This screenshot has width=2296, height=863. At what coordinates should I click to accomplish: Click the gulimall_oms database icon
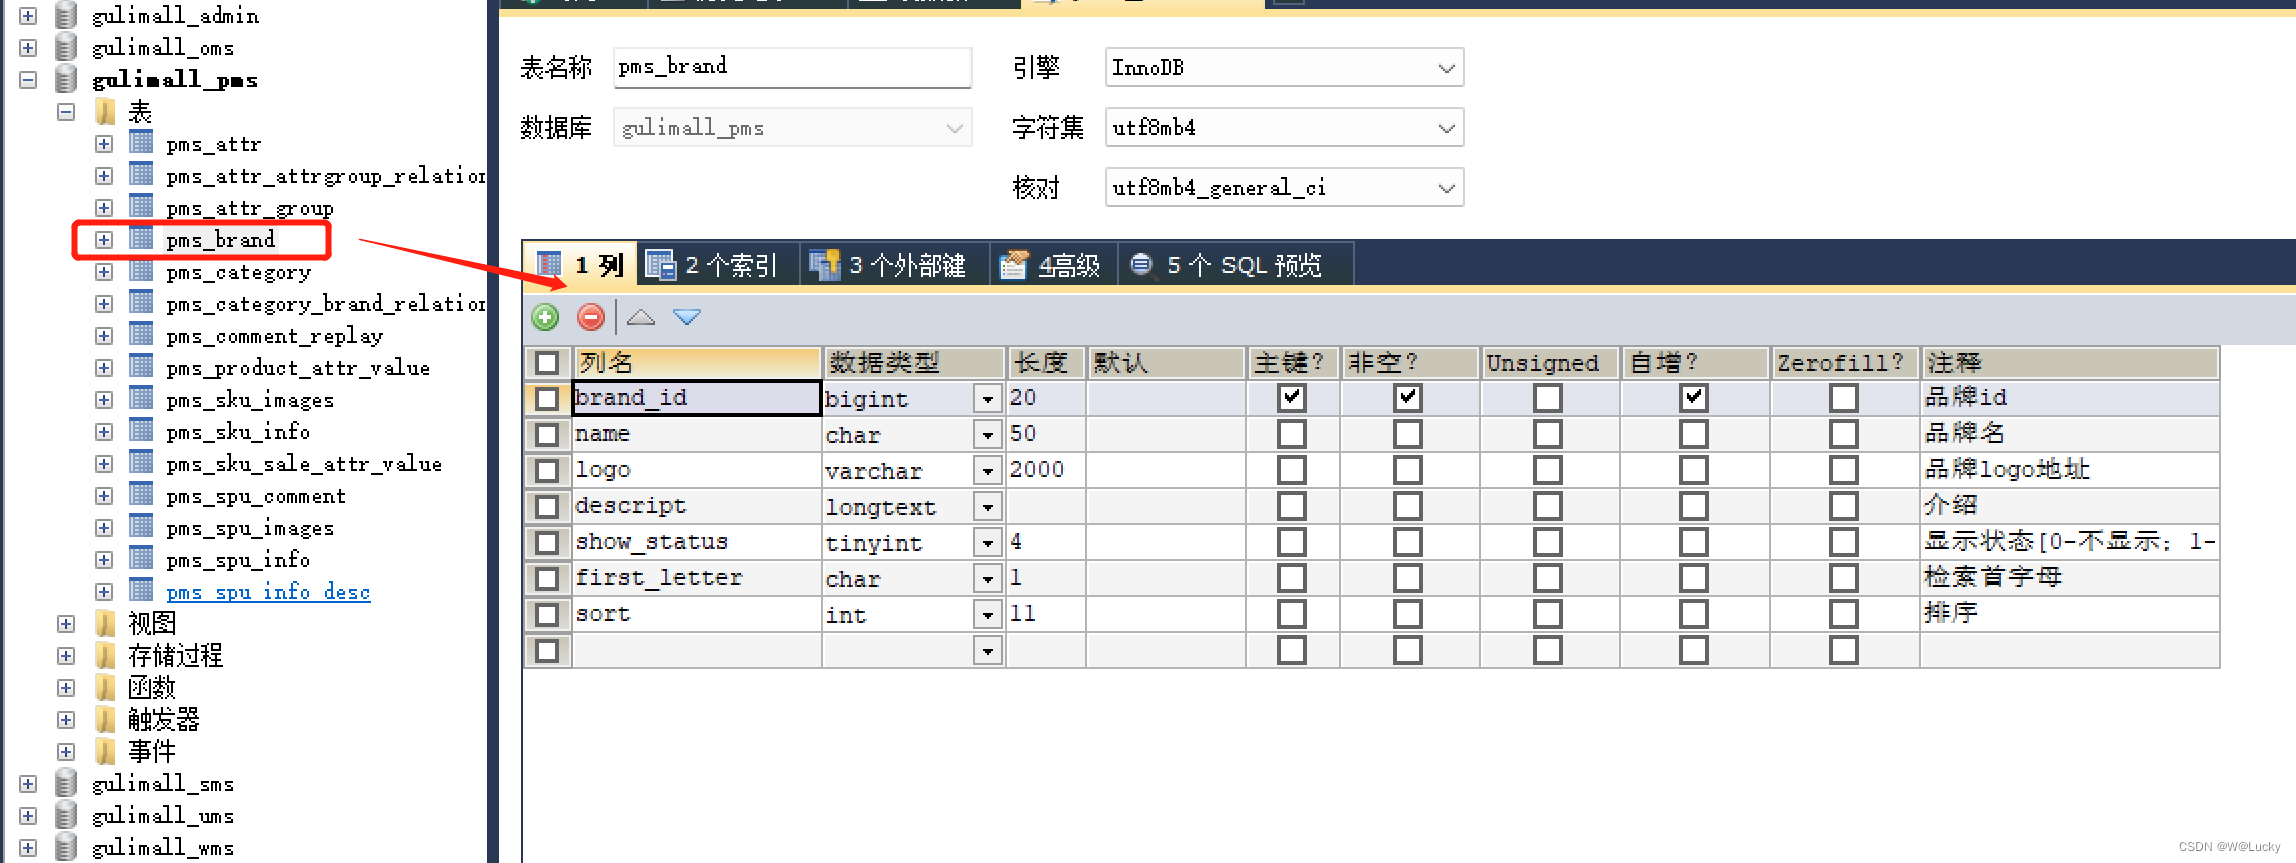[x=66, y=47]
